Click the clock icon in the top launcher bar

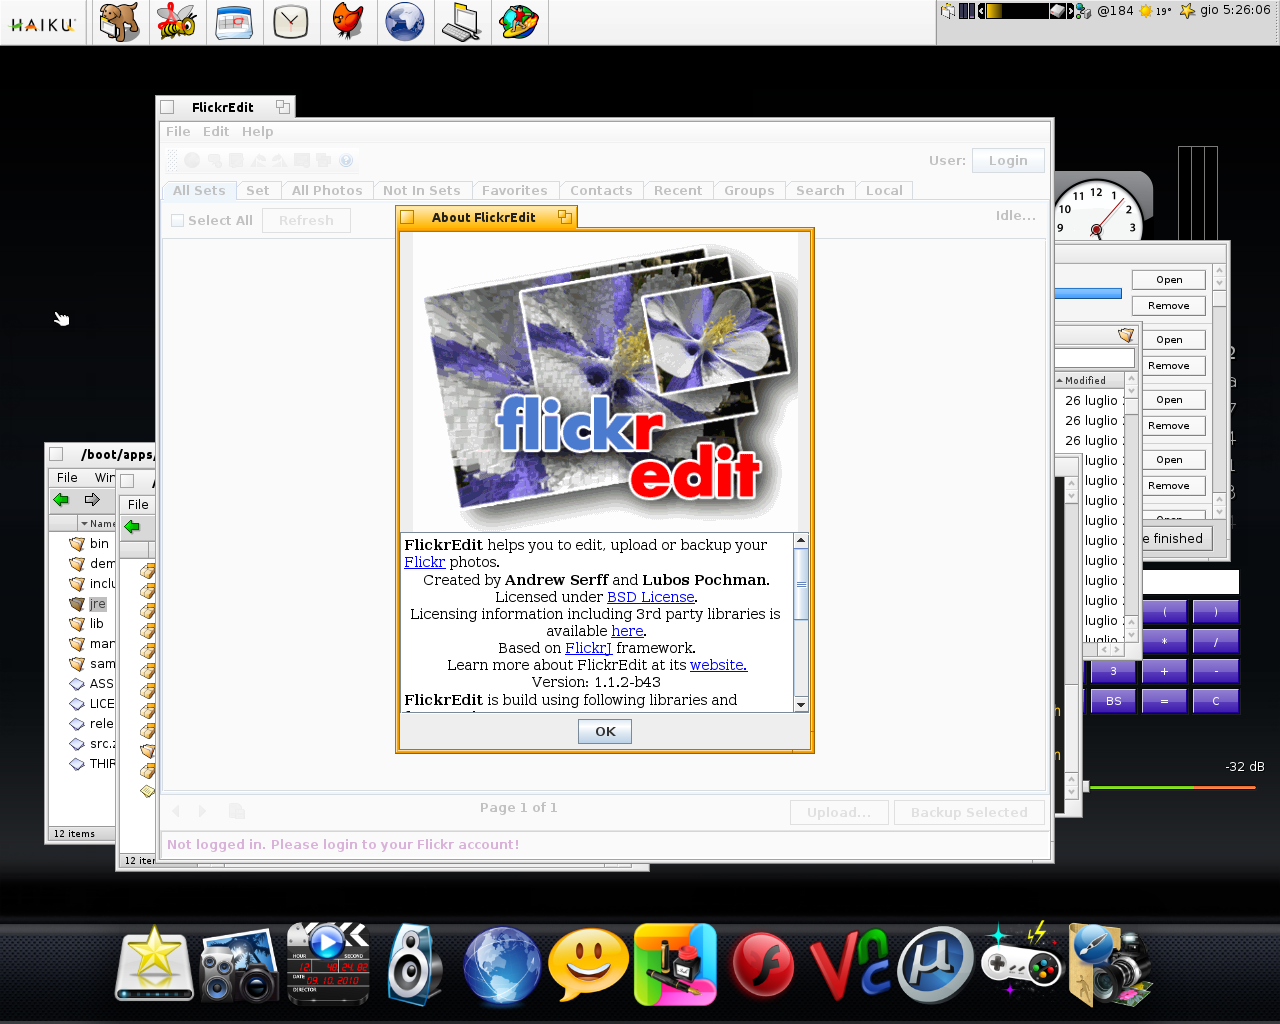[x=291, y=22]
